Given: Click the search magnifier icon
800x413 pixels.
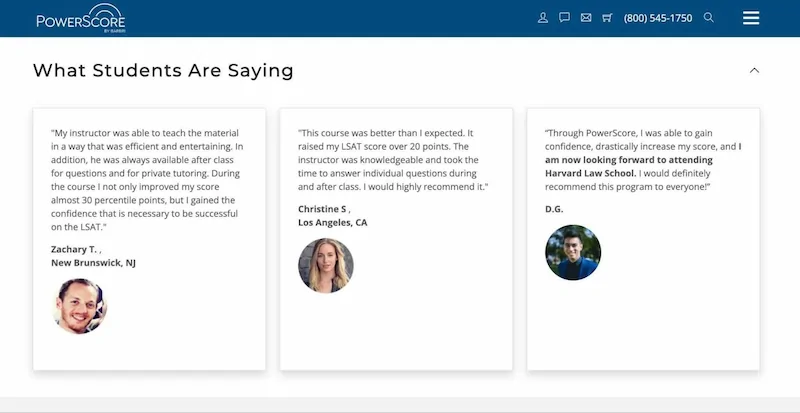Looking at the screenshot, I should tap(709, 17).
